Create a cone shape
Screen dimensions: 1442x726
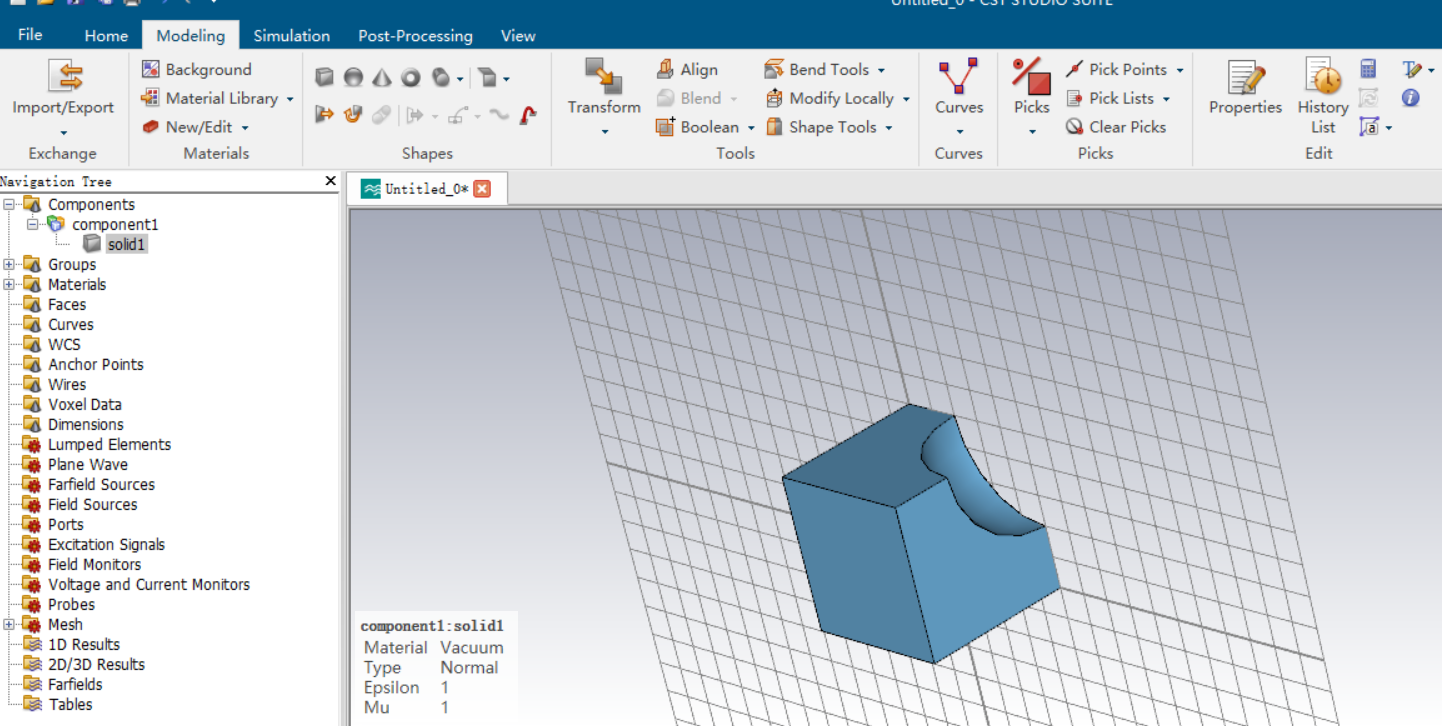click(382, 77)
